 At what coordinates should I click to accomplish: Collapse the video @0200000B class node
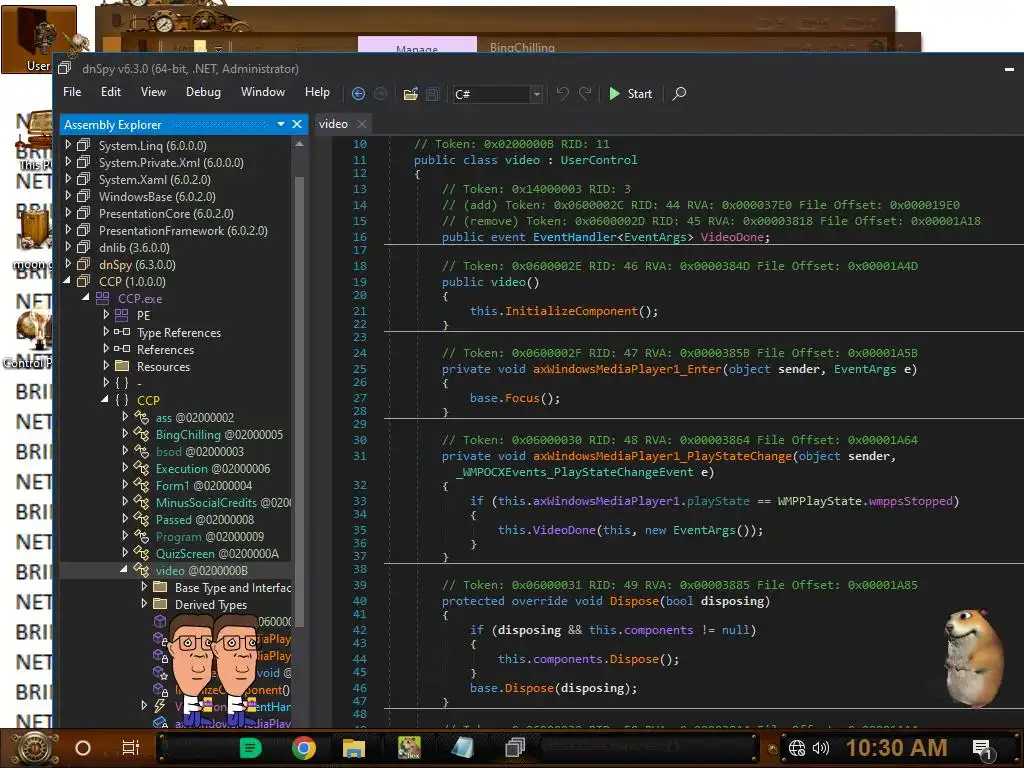tap(124, 570)
